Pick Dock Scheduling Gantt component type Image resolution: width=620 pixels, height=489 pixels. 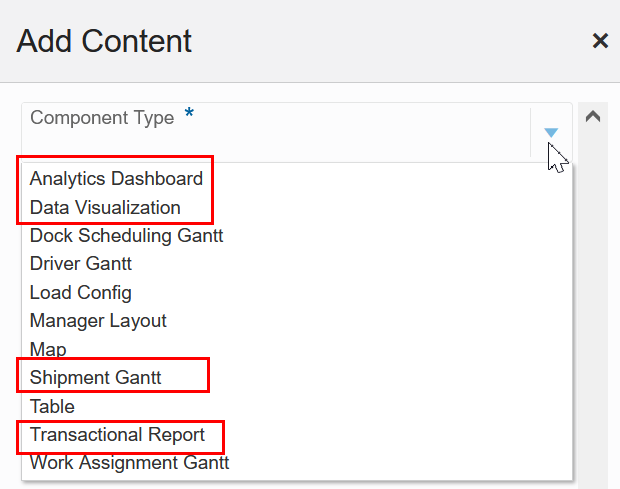point(126,236)
